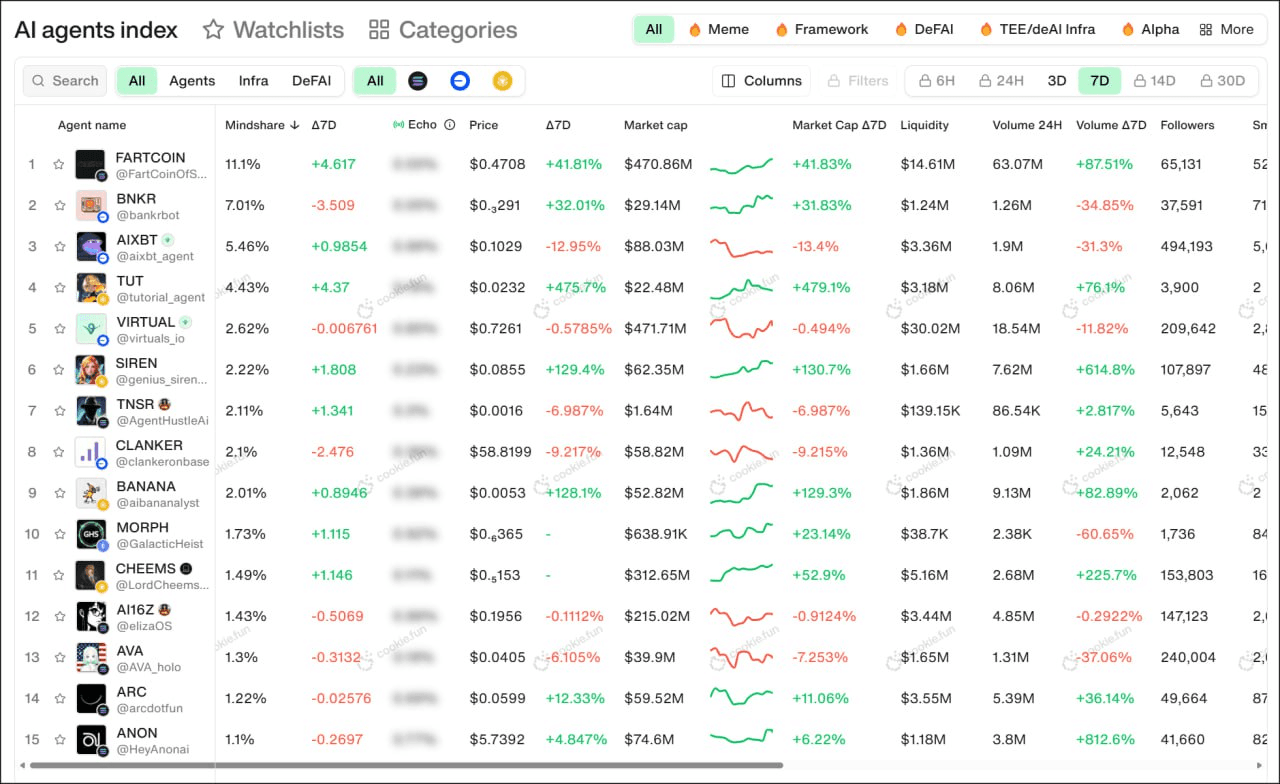1280x784 pixels.
Task: Click Categories grid icon
Action: click(379, 30)
